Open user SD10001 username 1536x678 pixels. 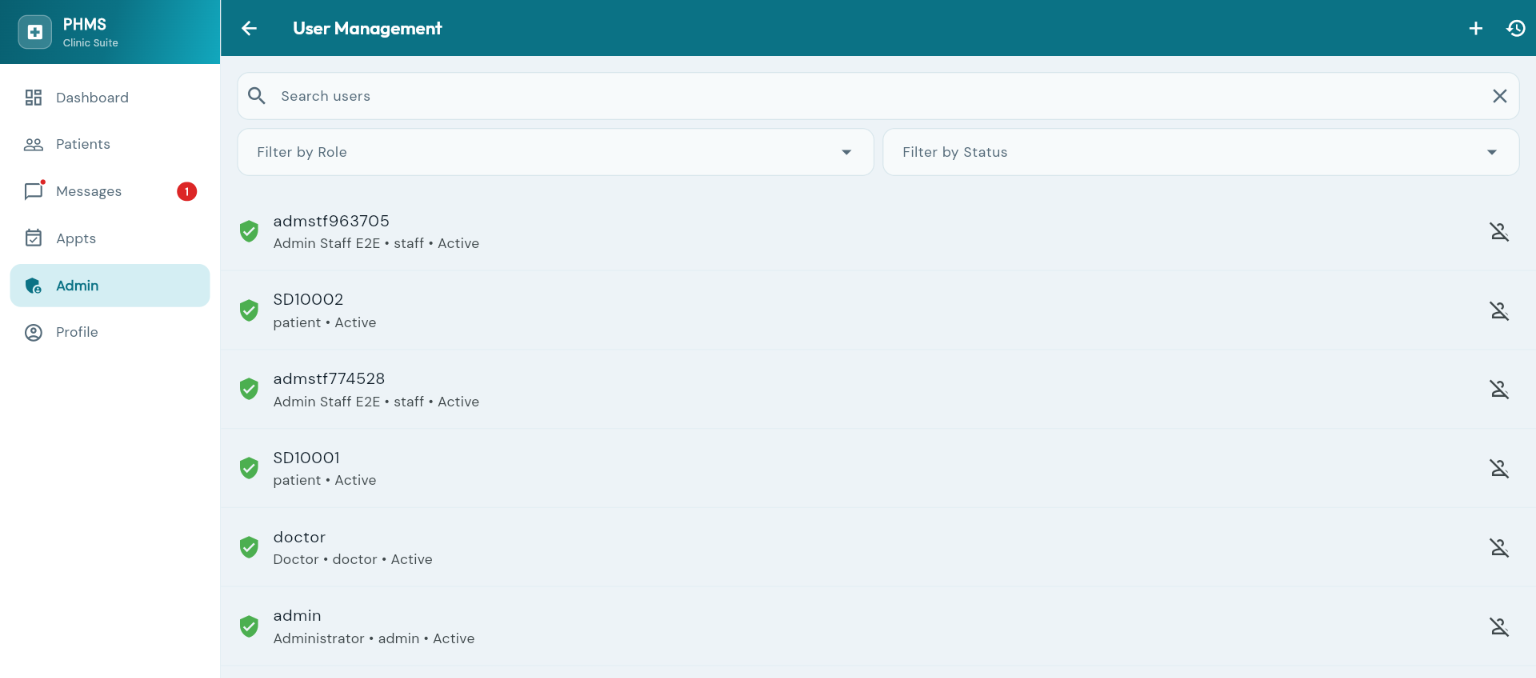(x=307, y=458)
